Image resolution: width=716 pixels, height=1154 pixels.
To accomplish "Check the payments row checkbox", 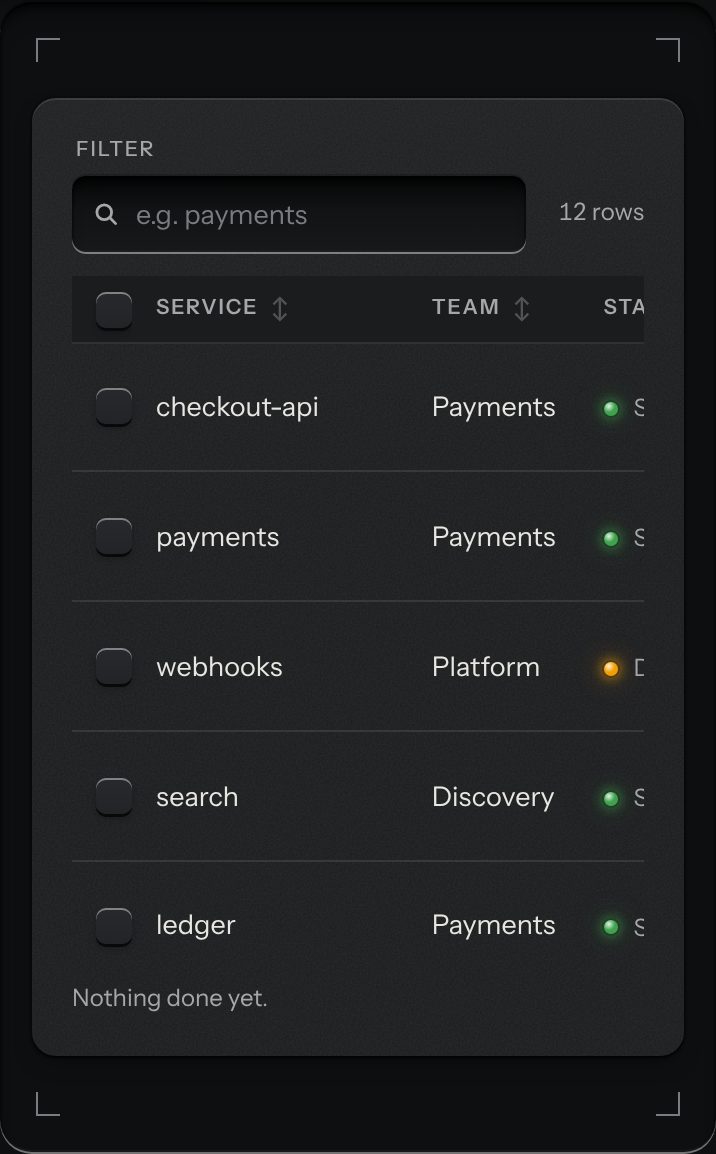I will point(114,537).
